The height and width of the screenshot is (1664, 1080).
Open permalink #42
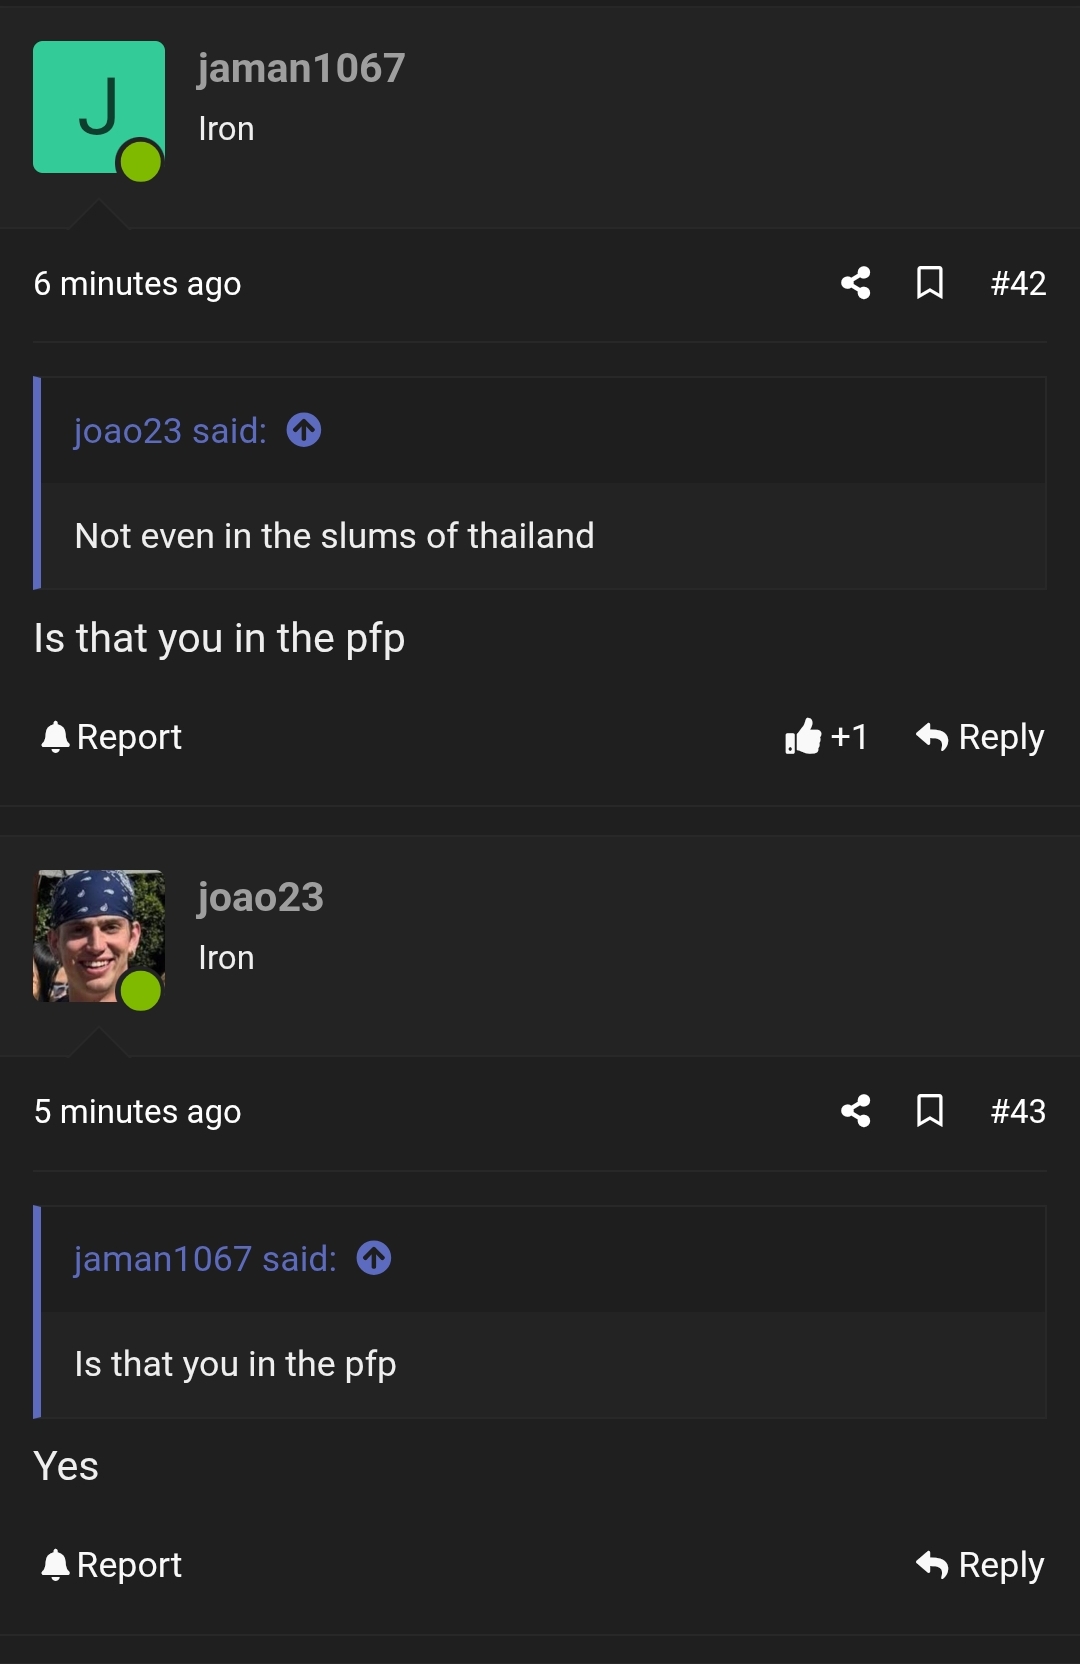(x=1018, y=283)
